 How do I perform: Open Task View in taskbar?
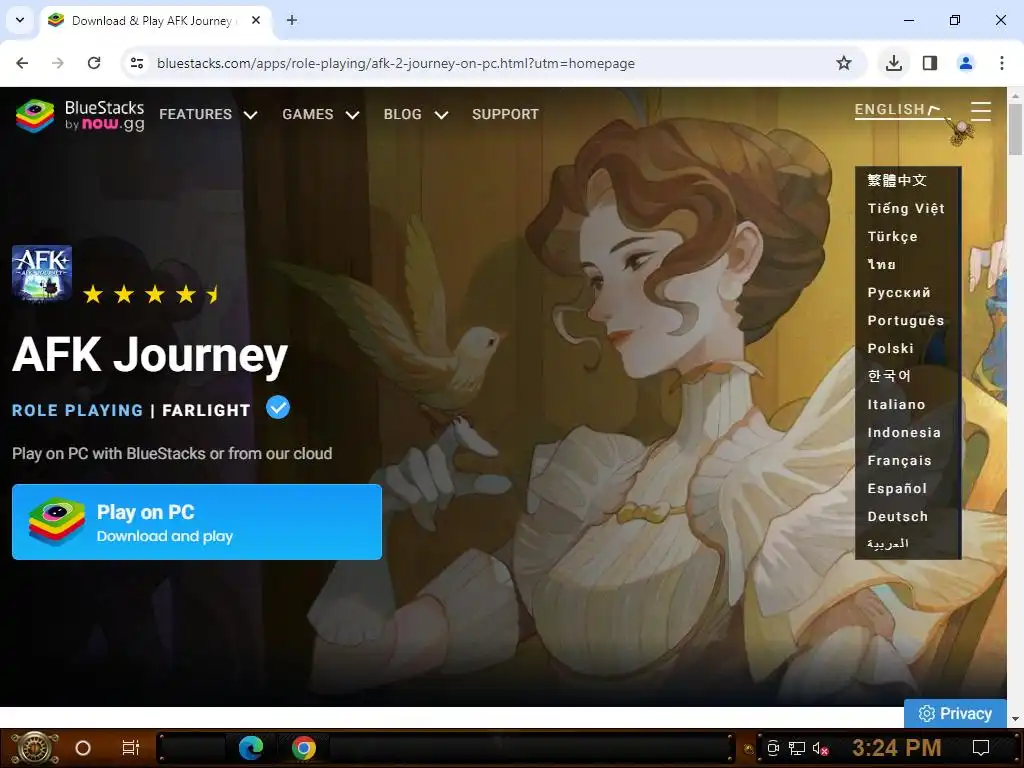point(131,748)
